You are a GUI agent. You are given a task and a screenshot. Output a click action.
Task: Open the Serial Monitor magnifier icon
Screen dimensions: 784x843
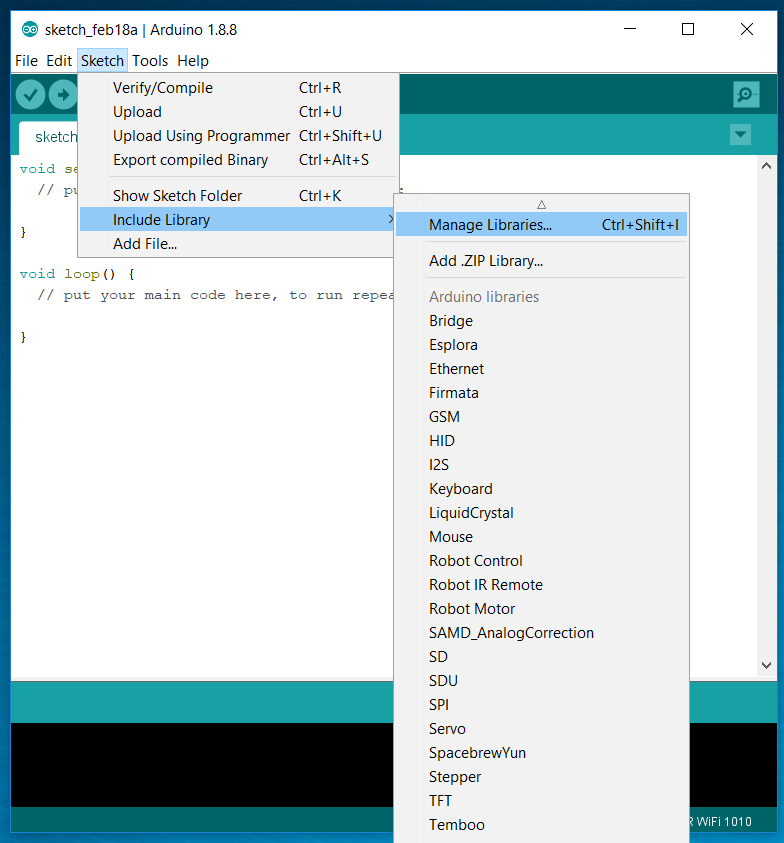point(746,95)
